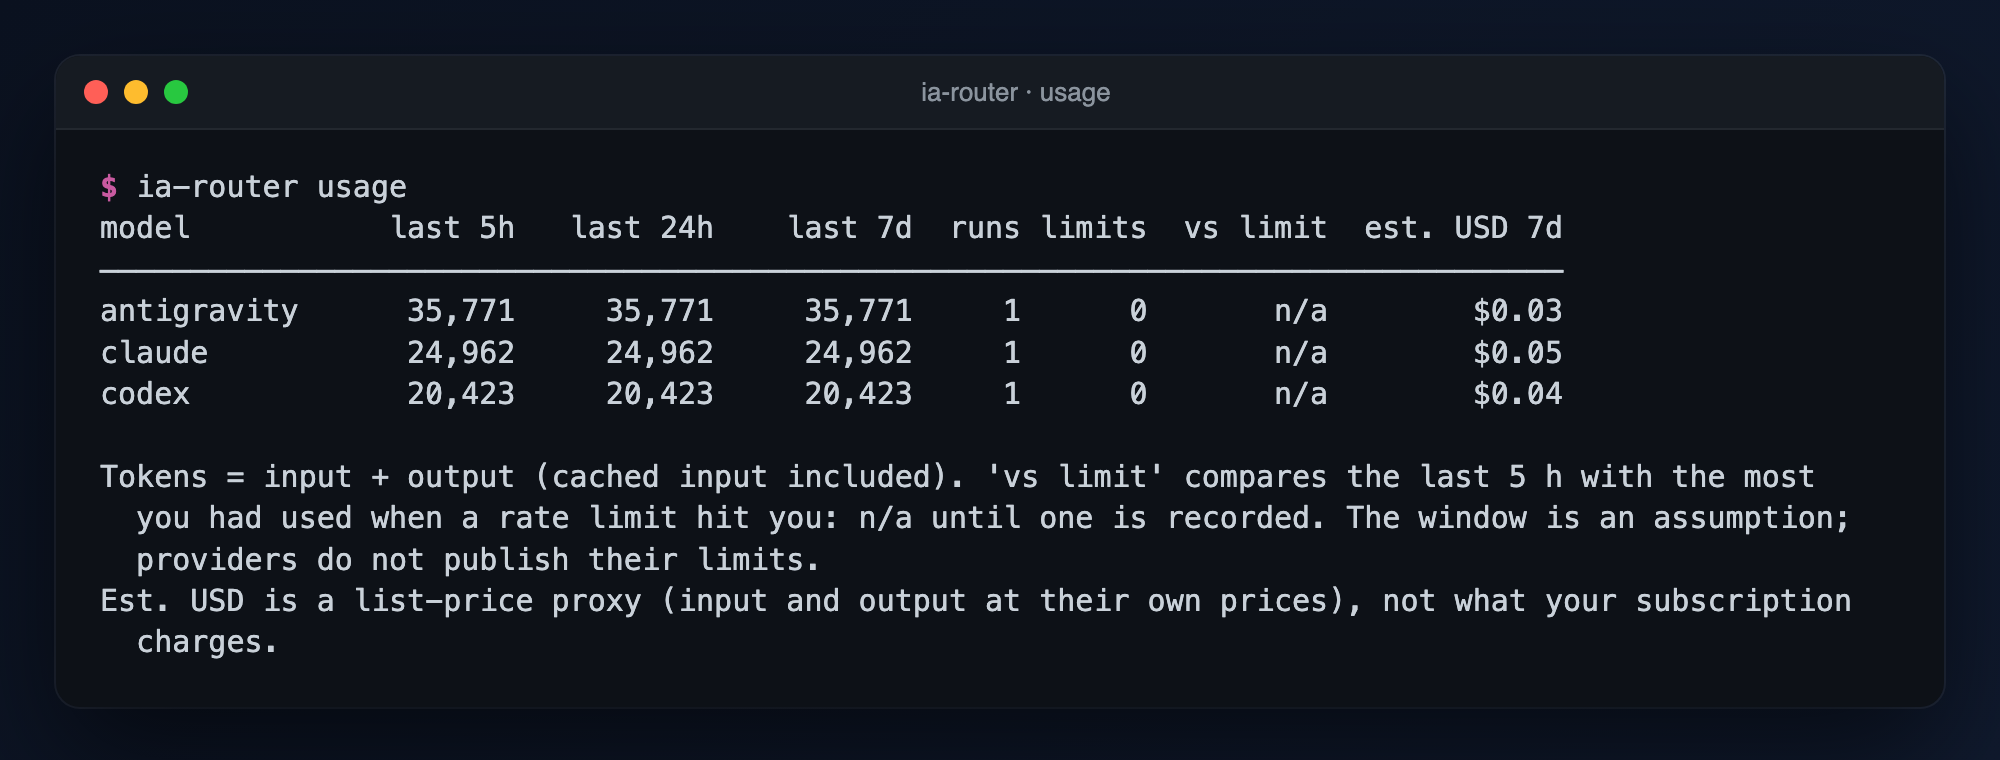Click codex's last 24h token count
The width and height of the screenshot is (2000, 760).
point(660,394)
